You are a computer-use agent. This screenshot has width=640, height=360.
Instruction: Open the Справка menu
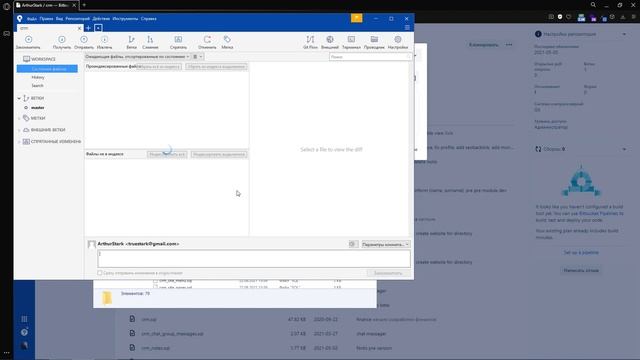pos(149,19)
